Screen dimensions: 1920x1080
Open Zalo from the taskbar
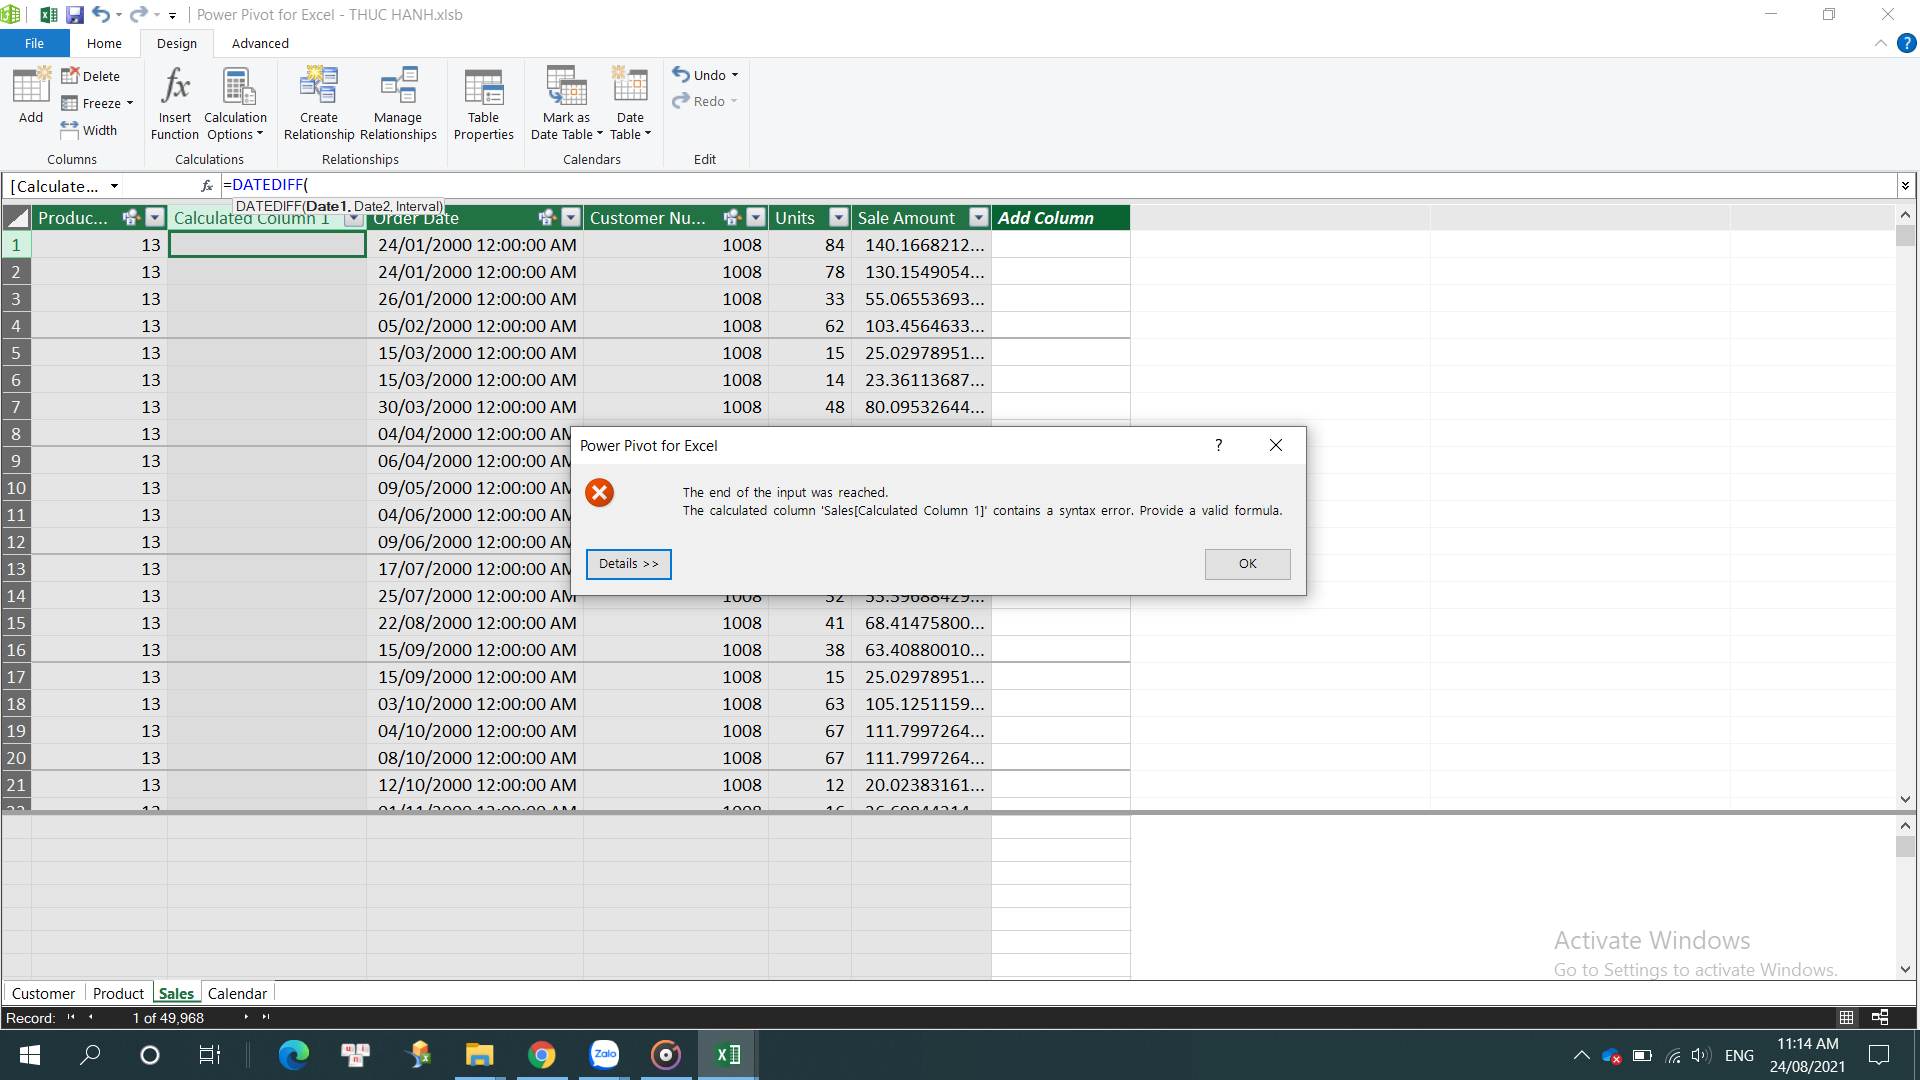[x=604, y=1055]
